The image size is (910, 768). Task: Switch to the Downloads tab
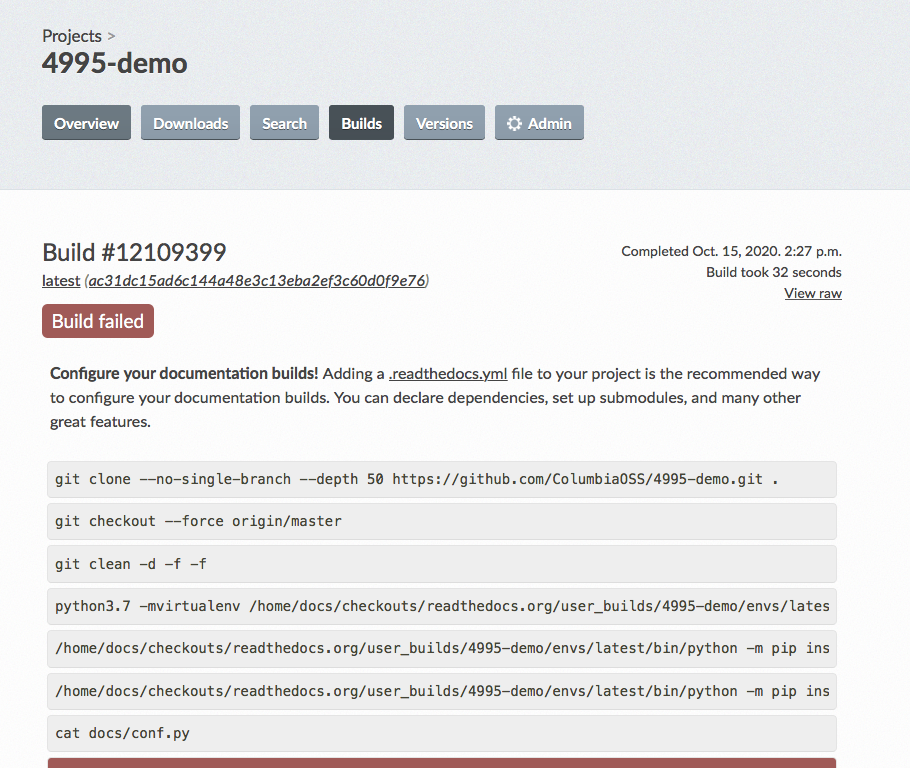[x=190, y=122]
